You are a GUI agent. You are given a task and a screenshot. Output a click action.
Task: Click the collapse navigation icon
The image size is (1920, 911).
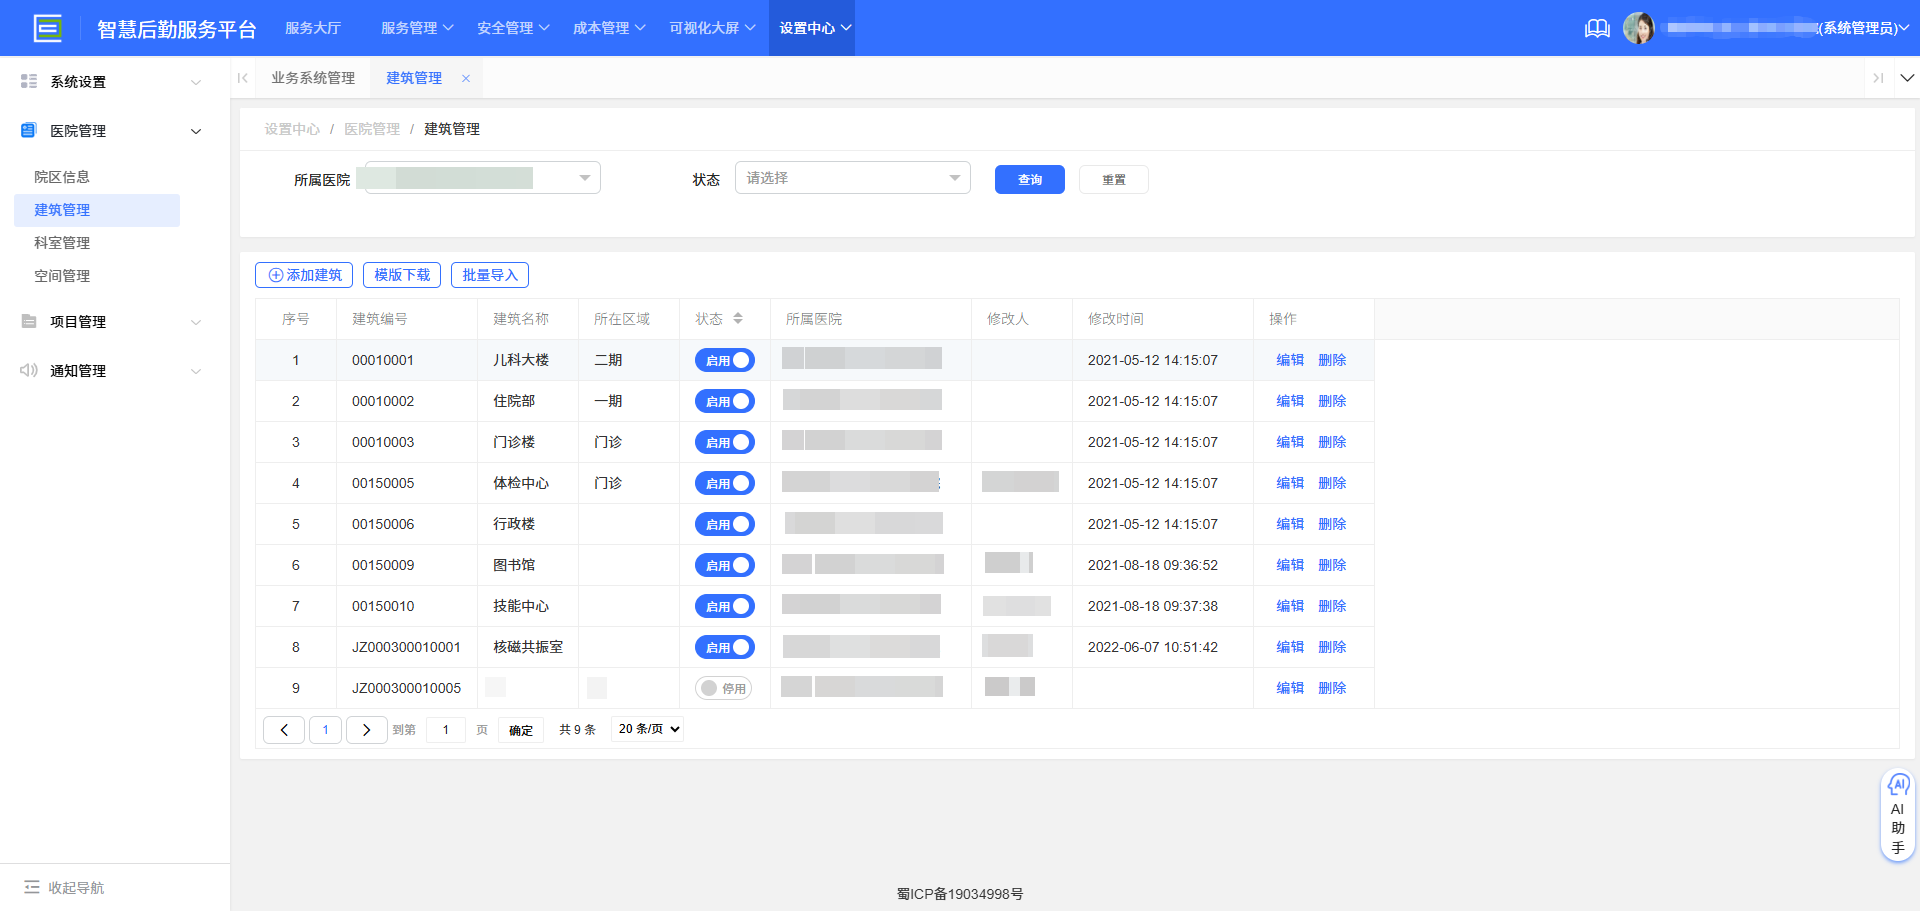tap(32, 887)
